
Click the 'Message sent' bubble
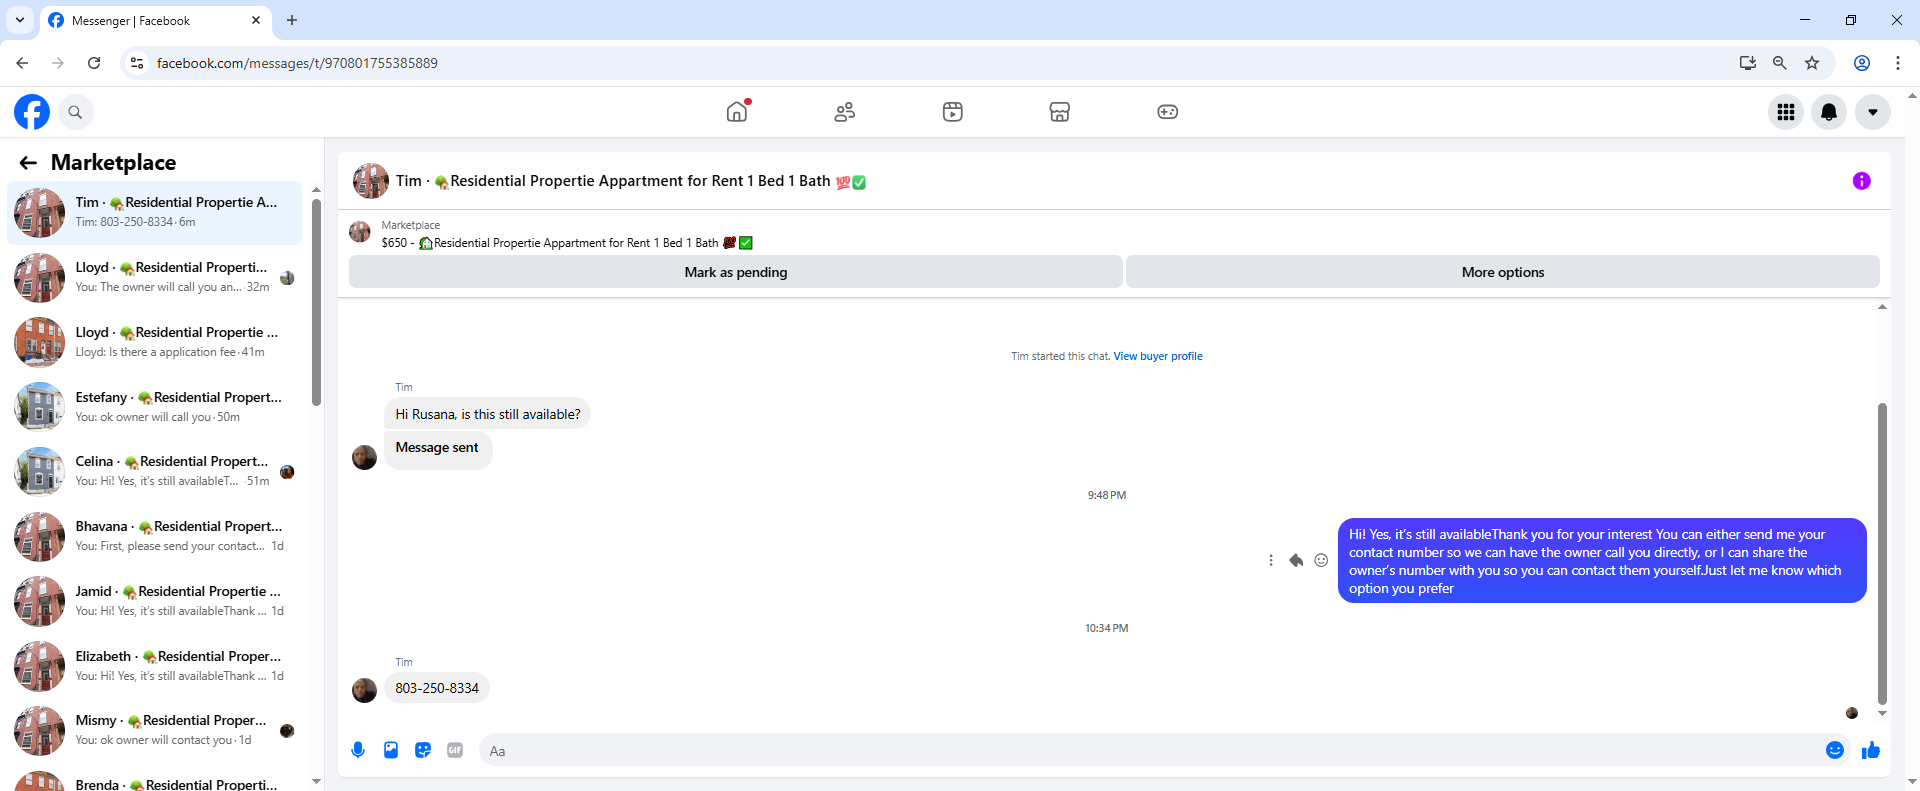click(x=437, y=448)
